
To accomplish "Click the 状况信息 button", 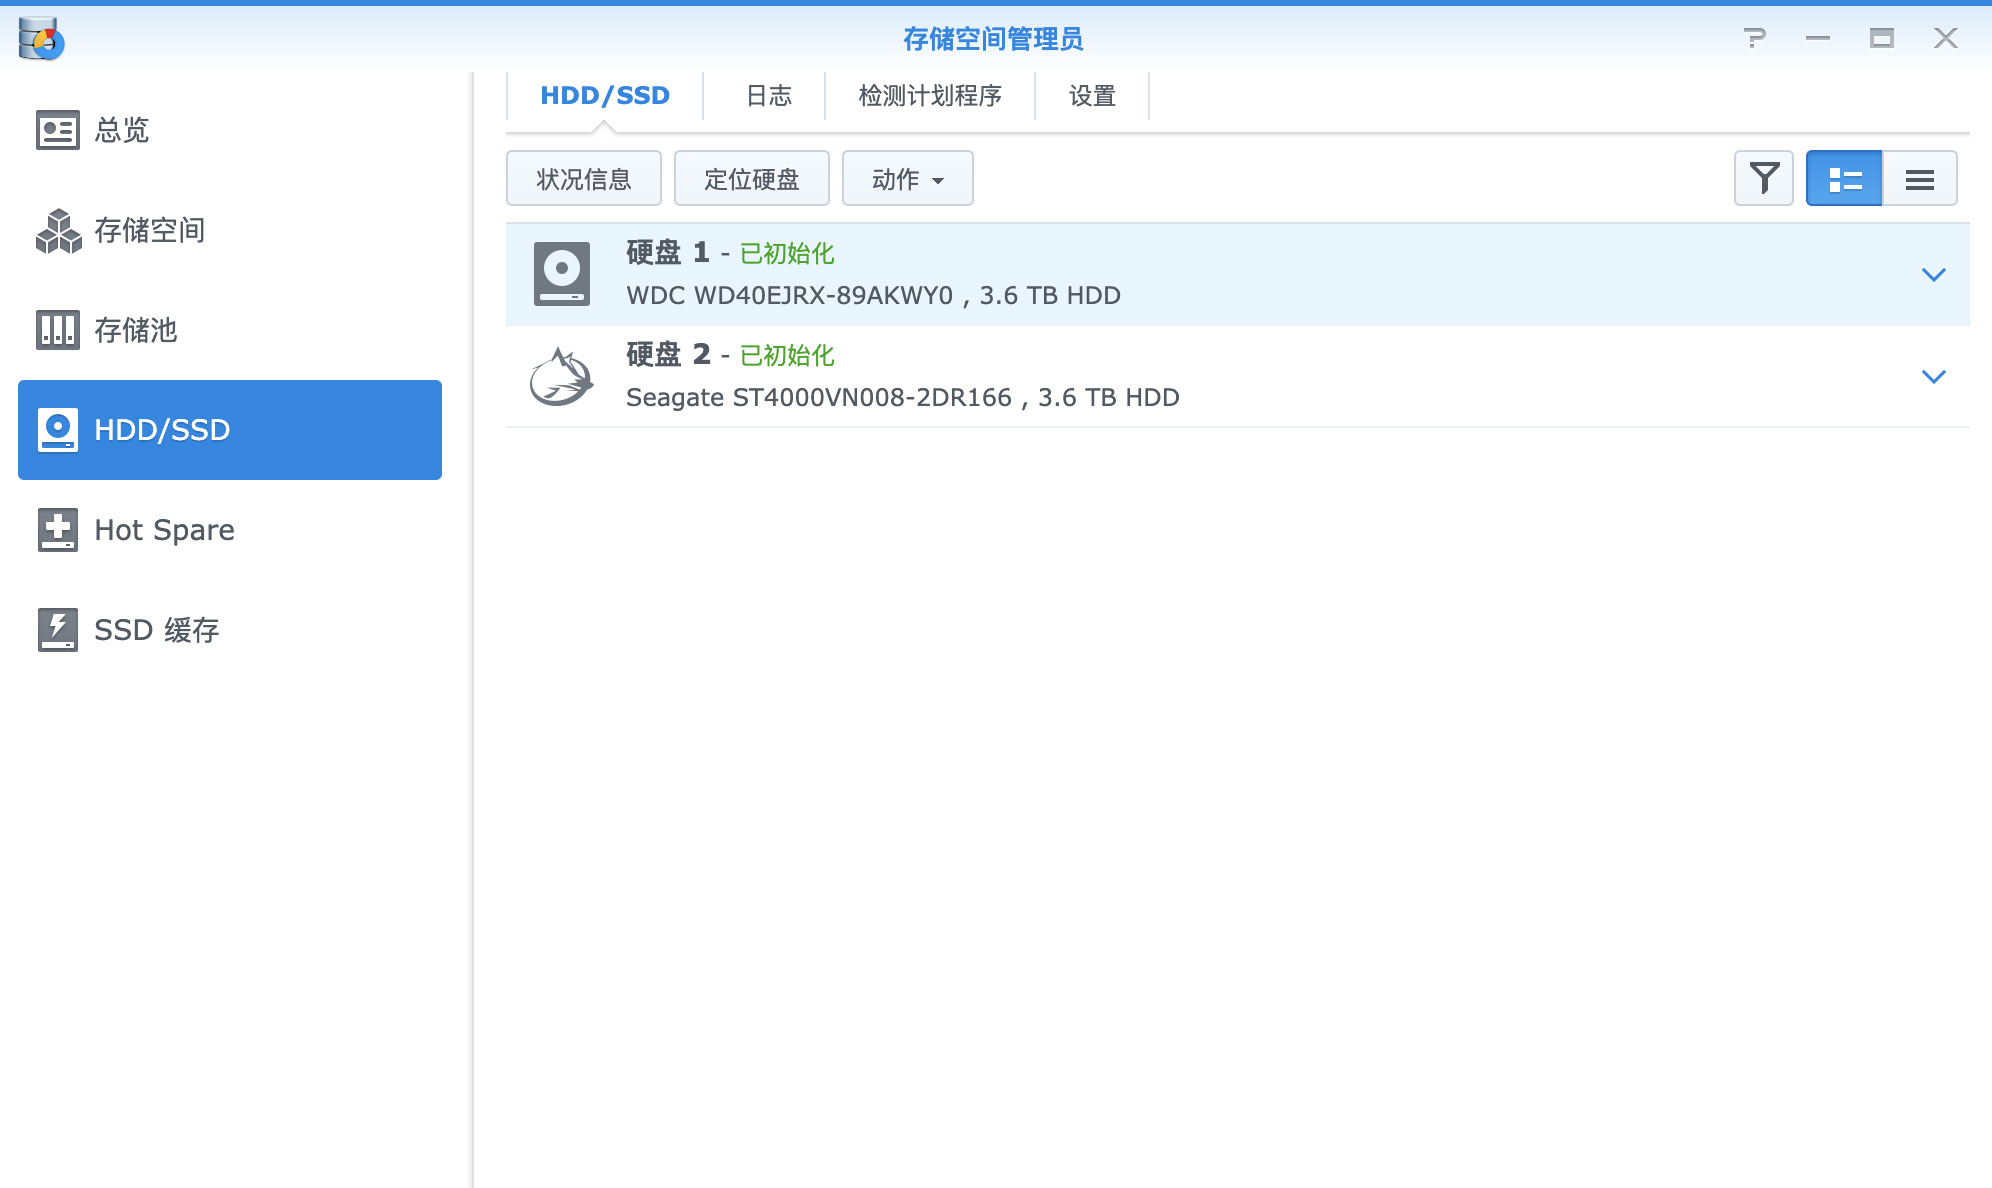I will [x=583, y=178].
